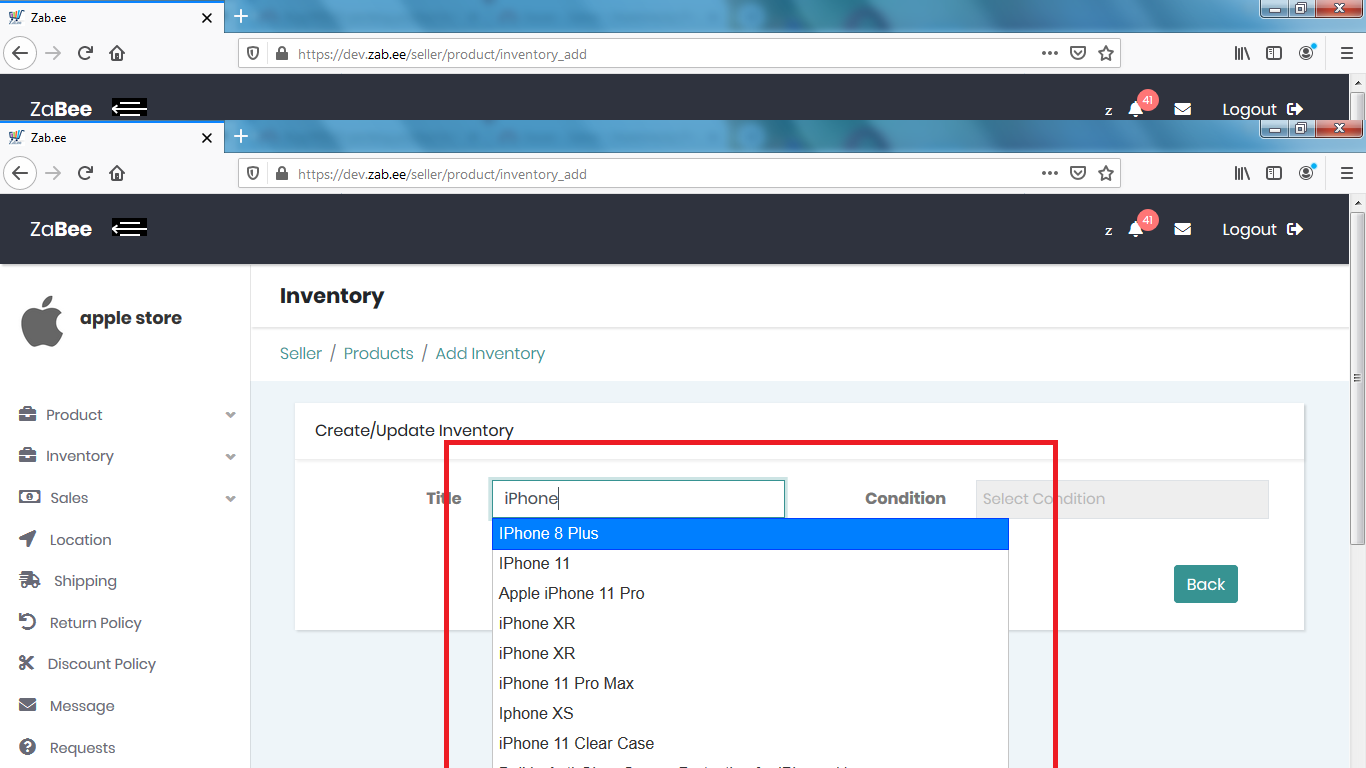Open Library icon in background window toolbar

(1242, 53)
